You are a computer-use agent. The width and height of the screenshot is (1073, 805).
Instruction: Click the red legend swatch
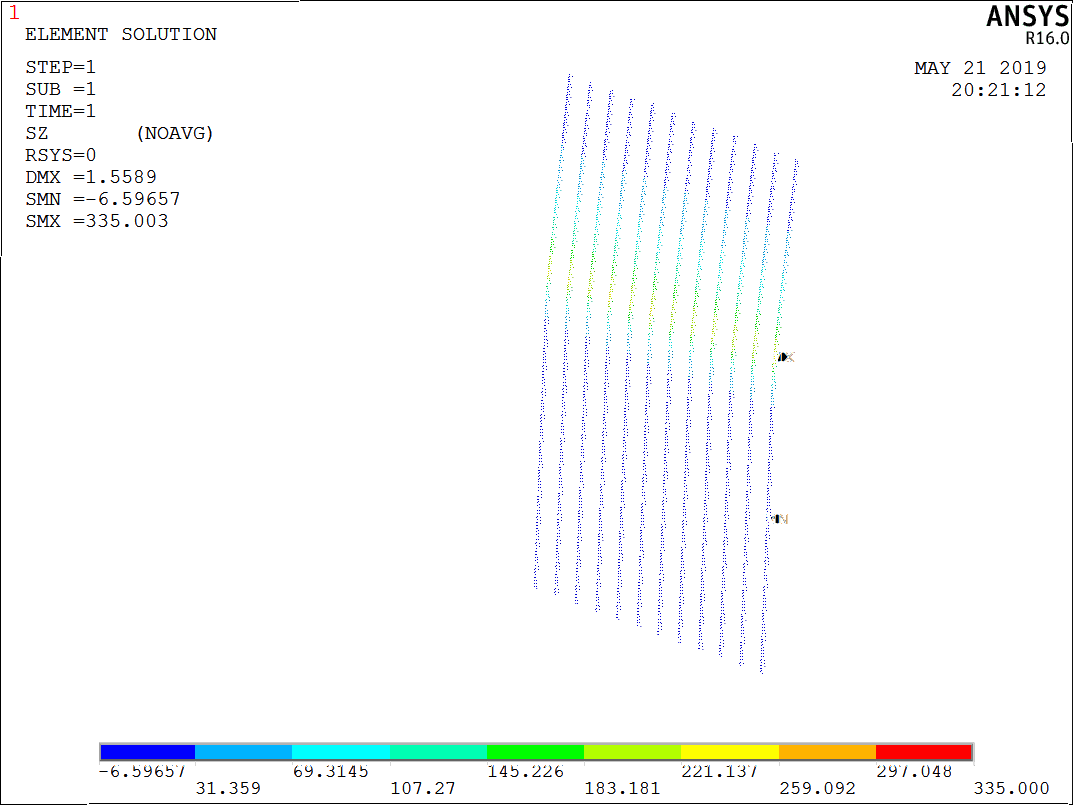click(924, 752)
